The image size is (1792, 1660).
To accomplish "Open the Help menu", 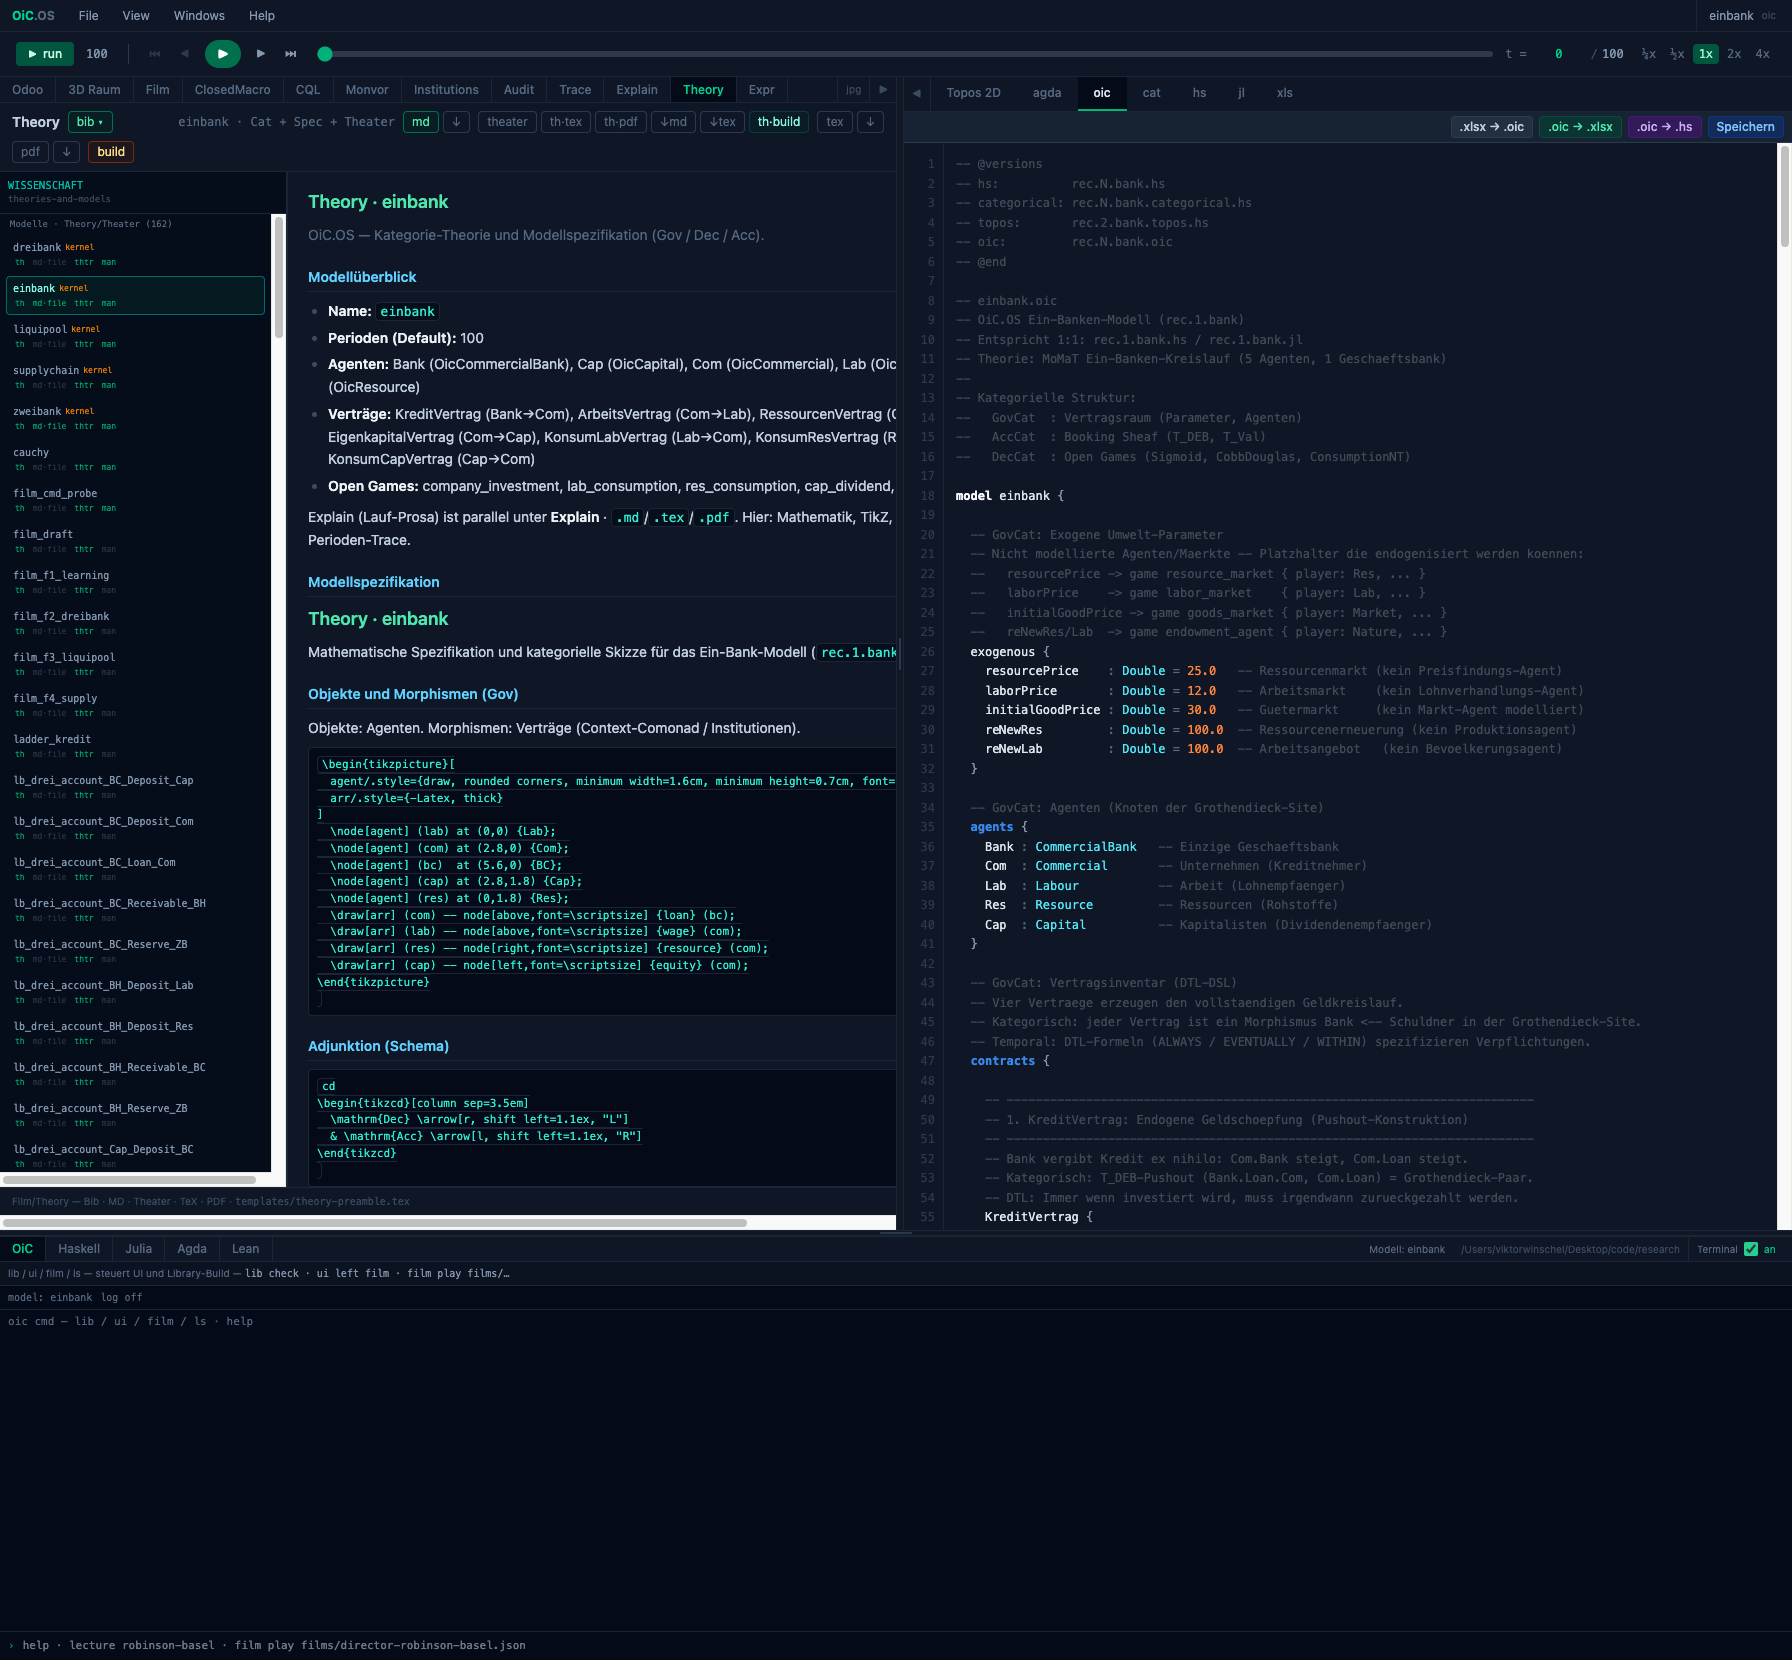I will coord(262,16).
